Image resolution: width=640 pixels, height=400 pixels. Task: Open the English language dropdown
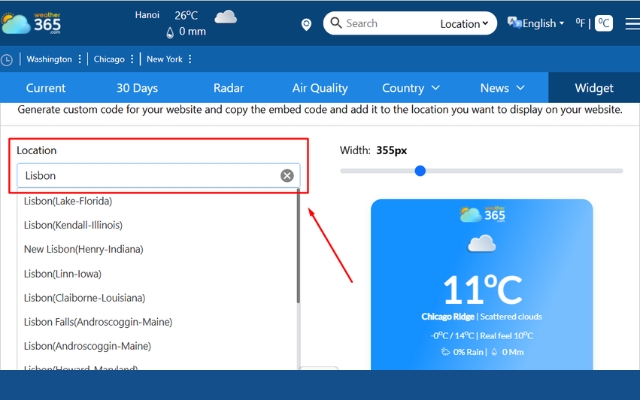tap(543, 23)
